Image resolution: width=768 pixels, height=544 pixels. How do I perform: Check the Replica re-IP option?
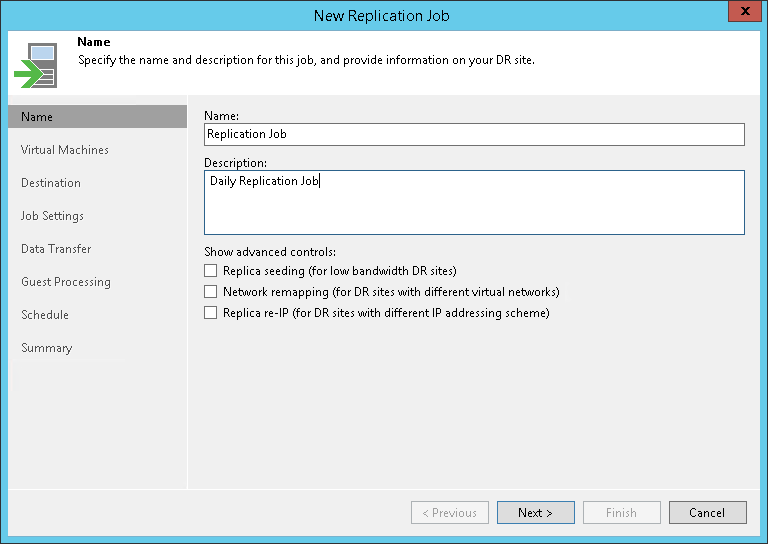[x=210, y=313]
